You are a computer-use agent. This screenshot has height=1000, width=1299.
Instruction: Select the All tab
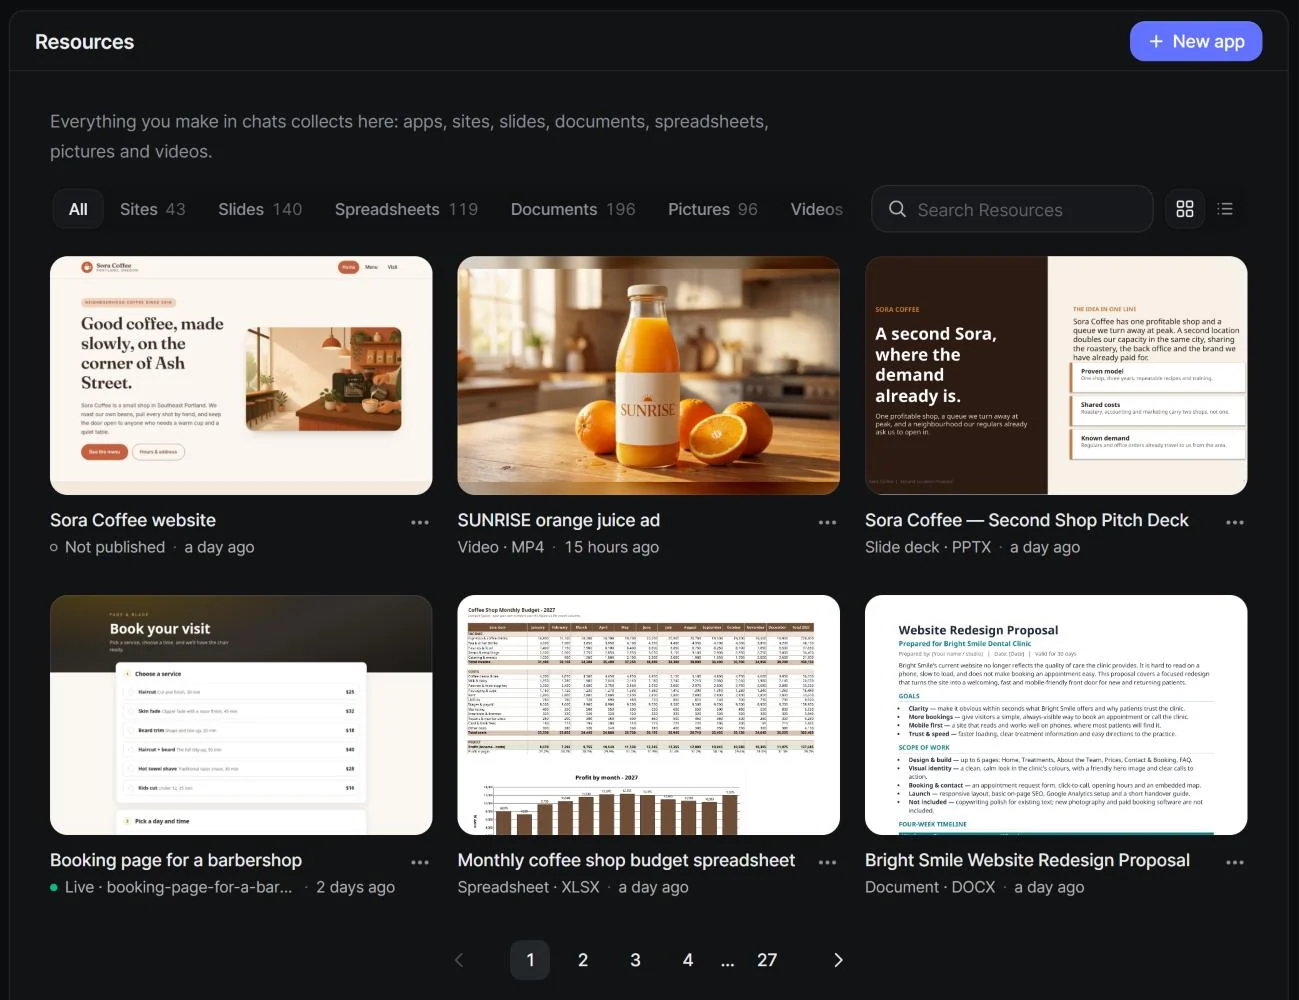click(78, 209)
